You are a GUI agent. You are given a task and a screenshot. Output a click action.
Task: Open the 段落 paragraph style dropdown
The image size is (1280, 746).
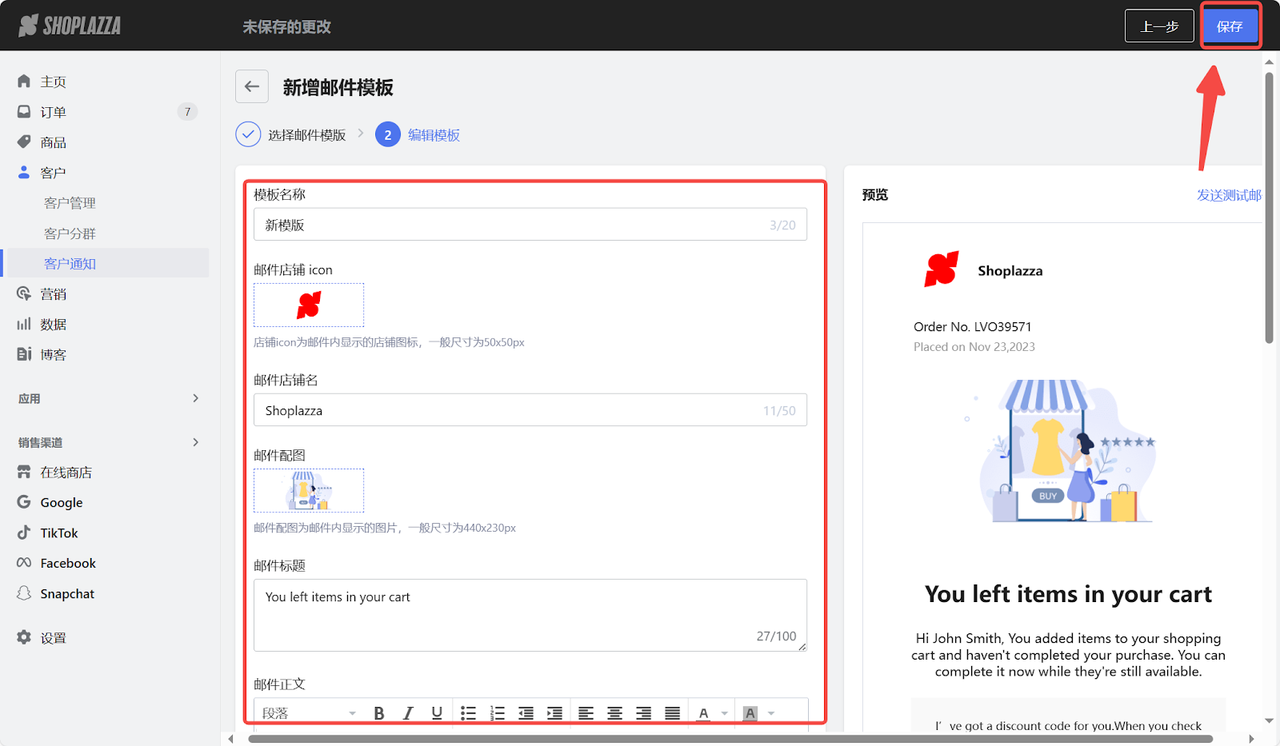308,712
